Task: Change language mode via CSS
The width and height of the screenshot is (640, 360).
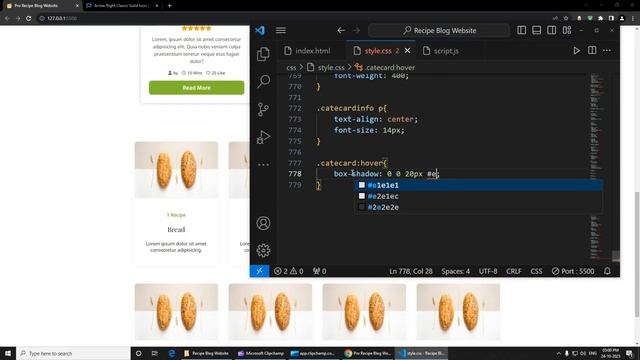Action: pos(536,271)
